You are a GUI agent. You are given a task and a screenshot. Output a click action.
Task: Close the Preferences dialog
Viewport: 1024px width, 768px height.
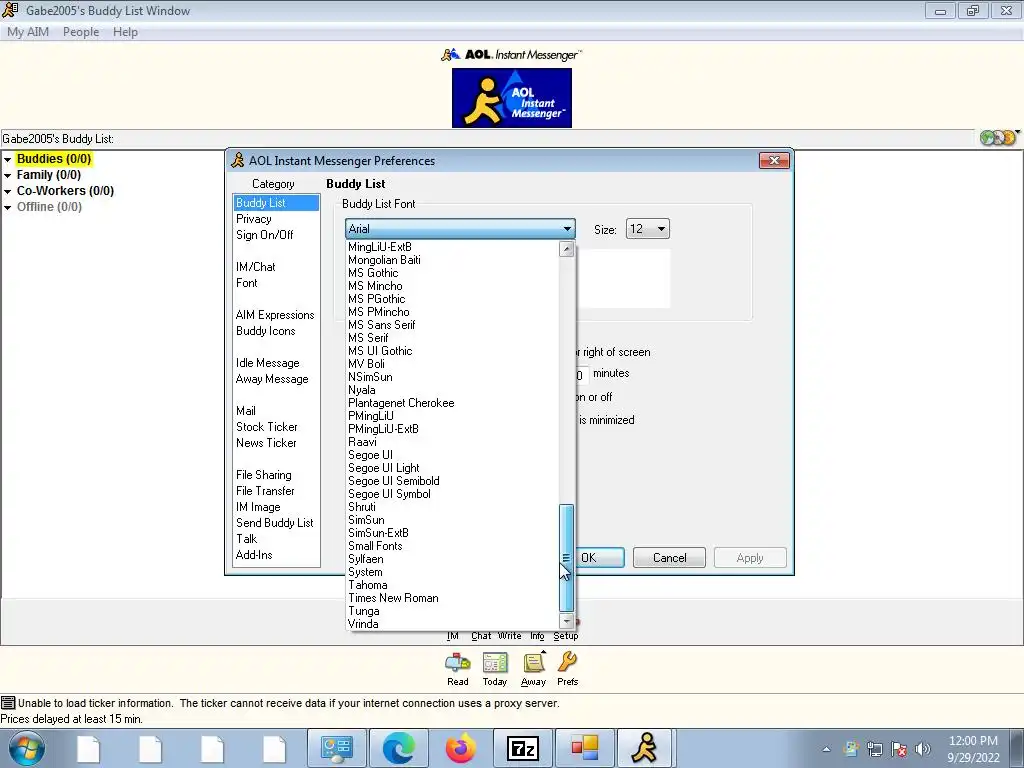pyautogui.click(x=775, y=161)
